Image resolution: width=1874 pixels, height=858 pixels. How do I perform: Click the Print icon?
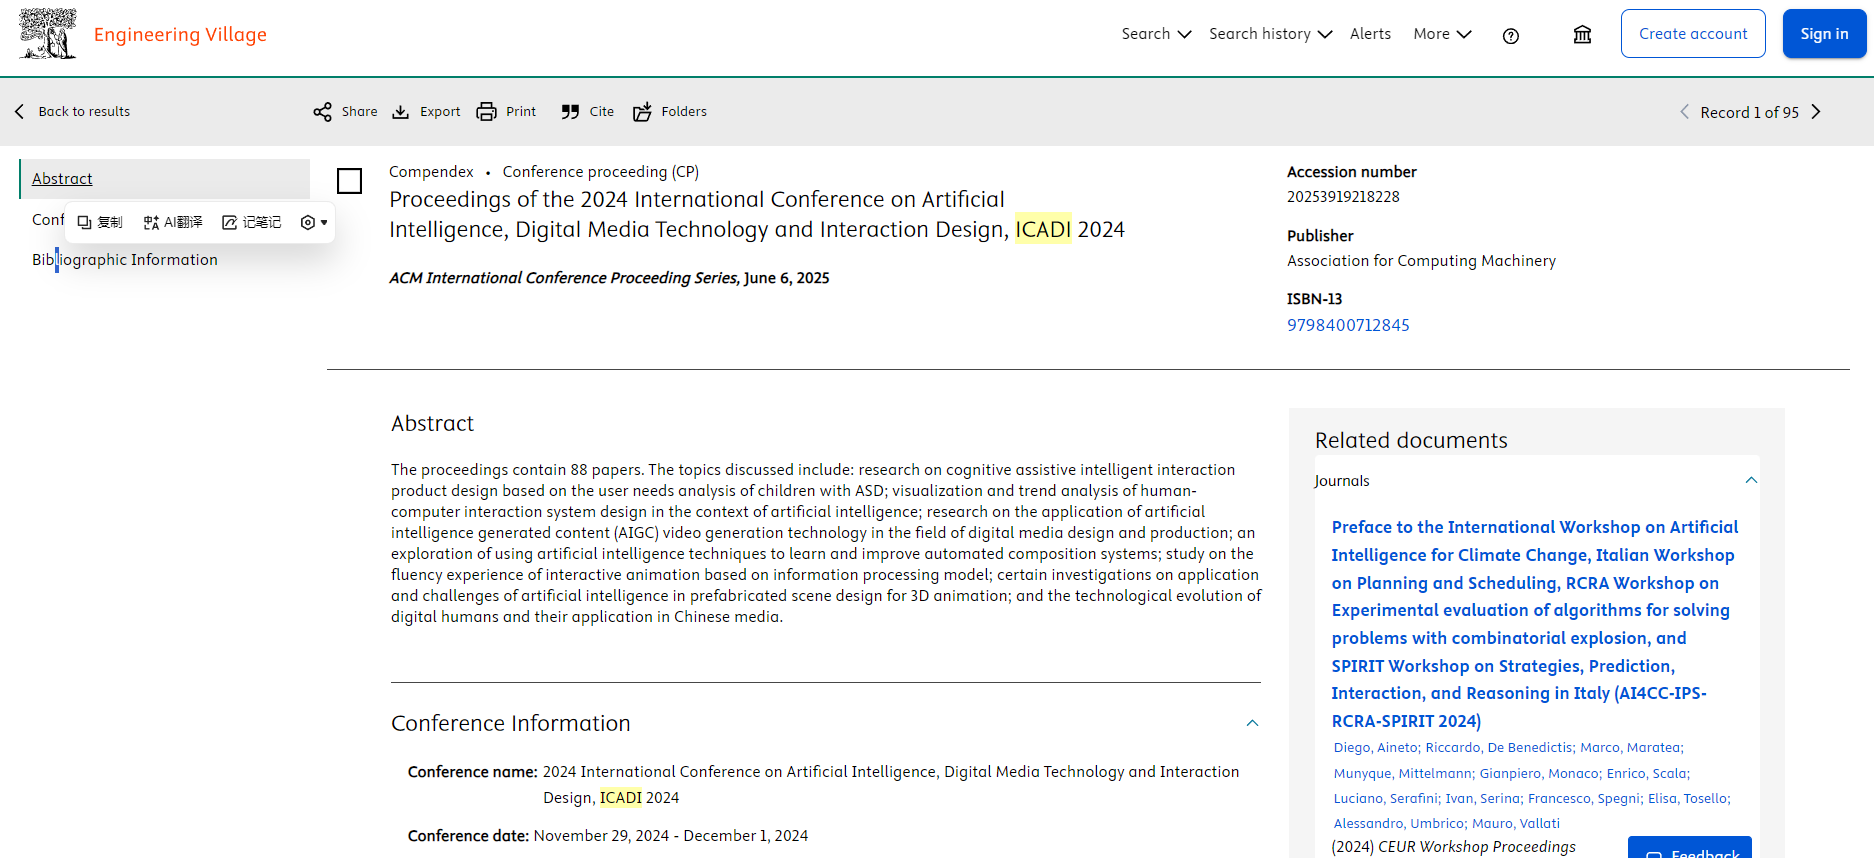(x=487, y=112)
